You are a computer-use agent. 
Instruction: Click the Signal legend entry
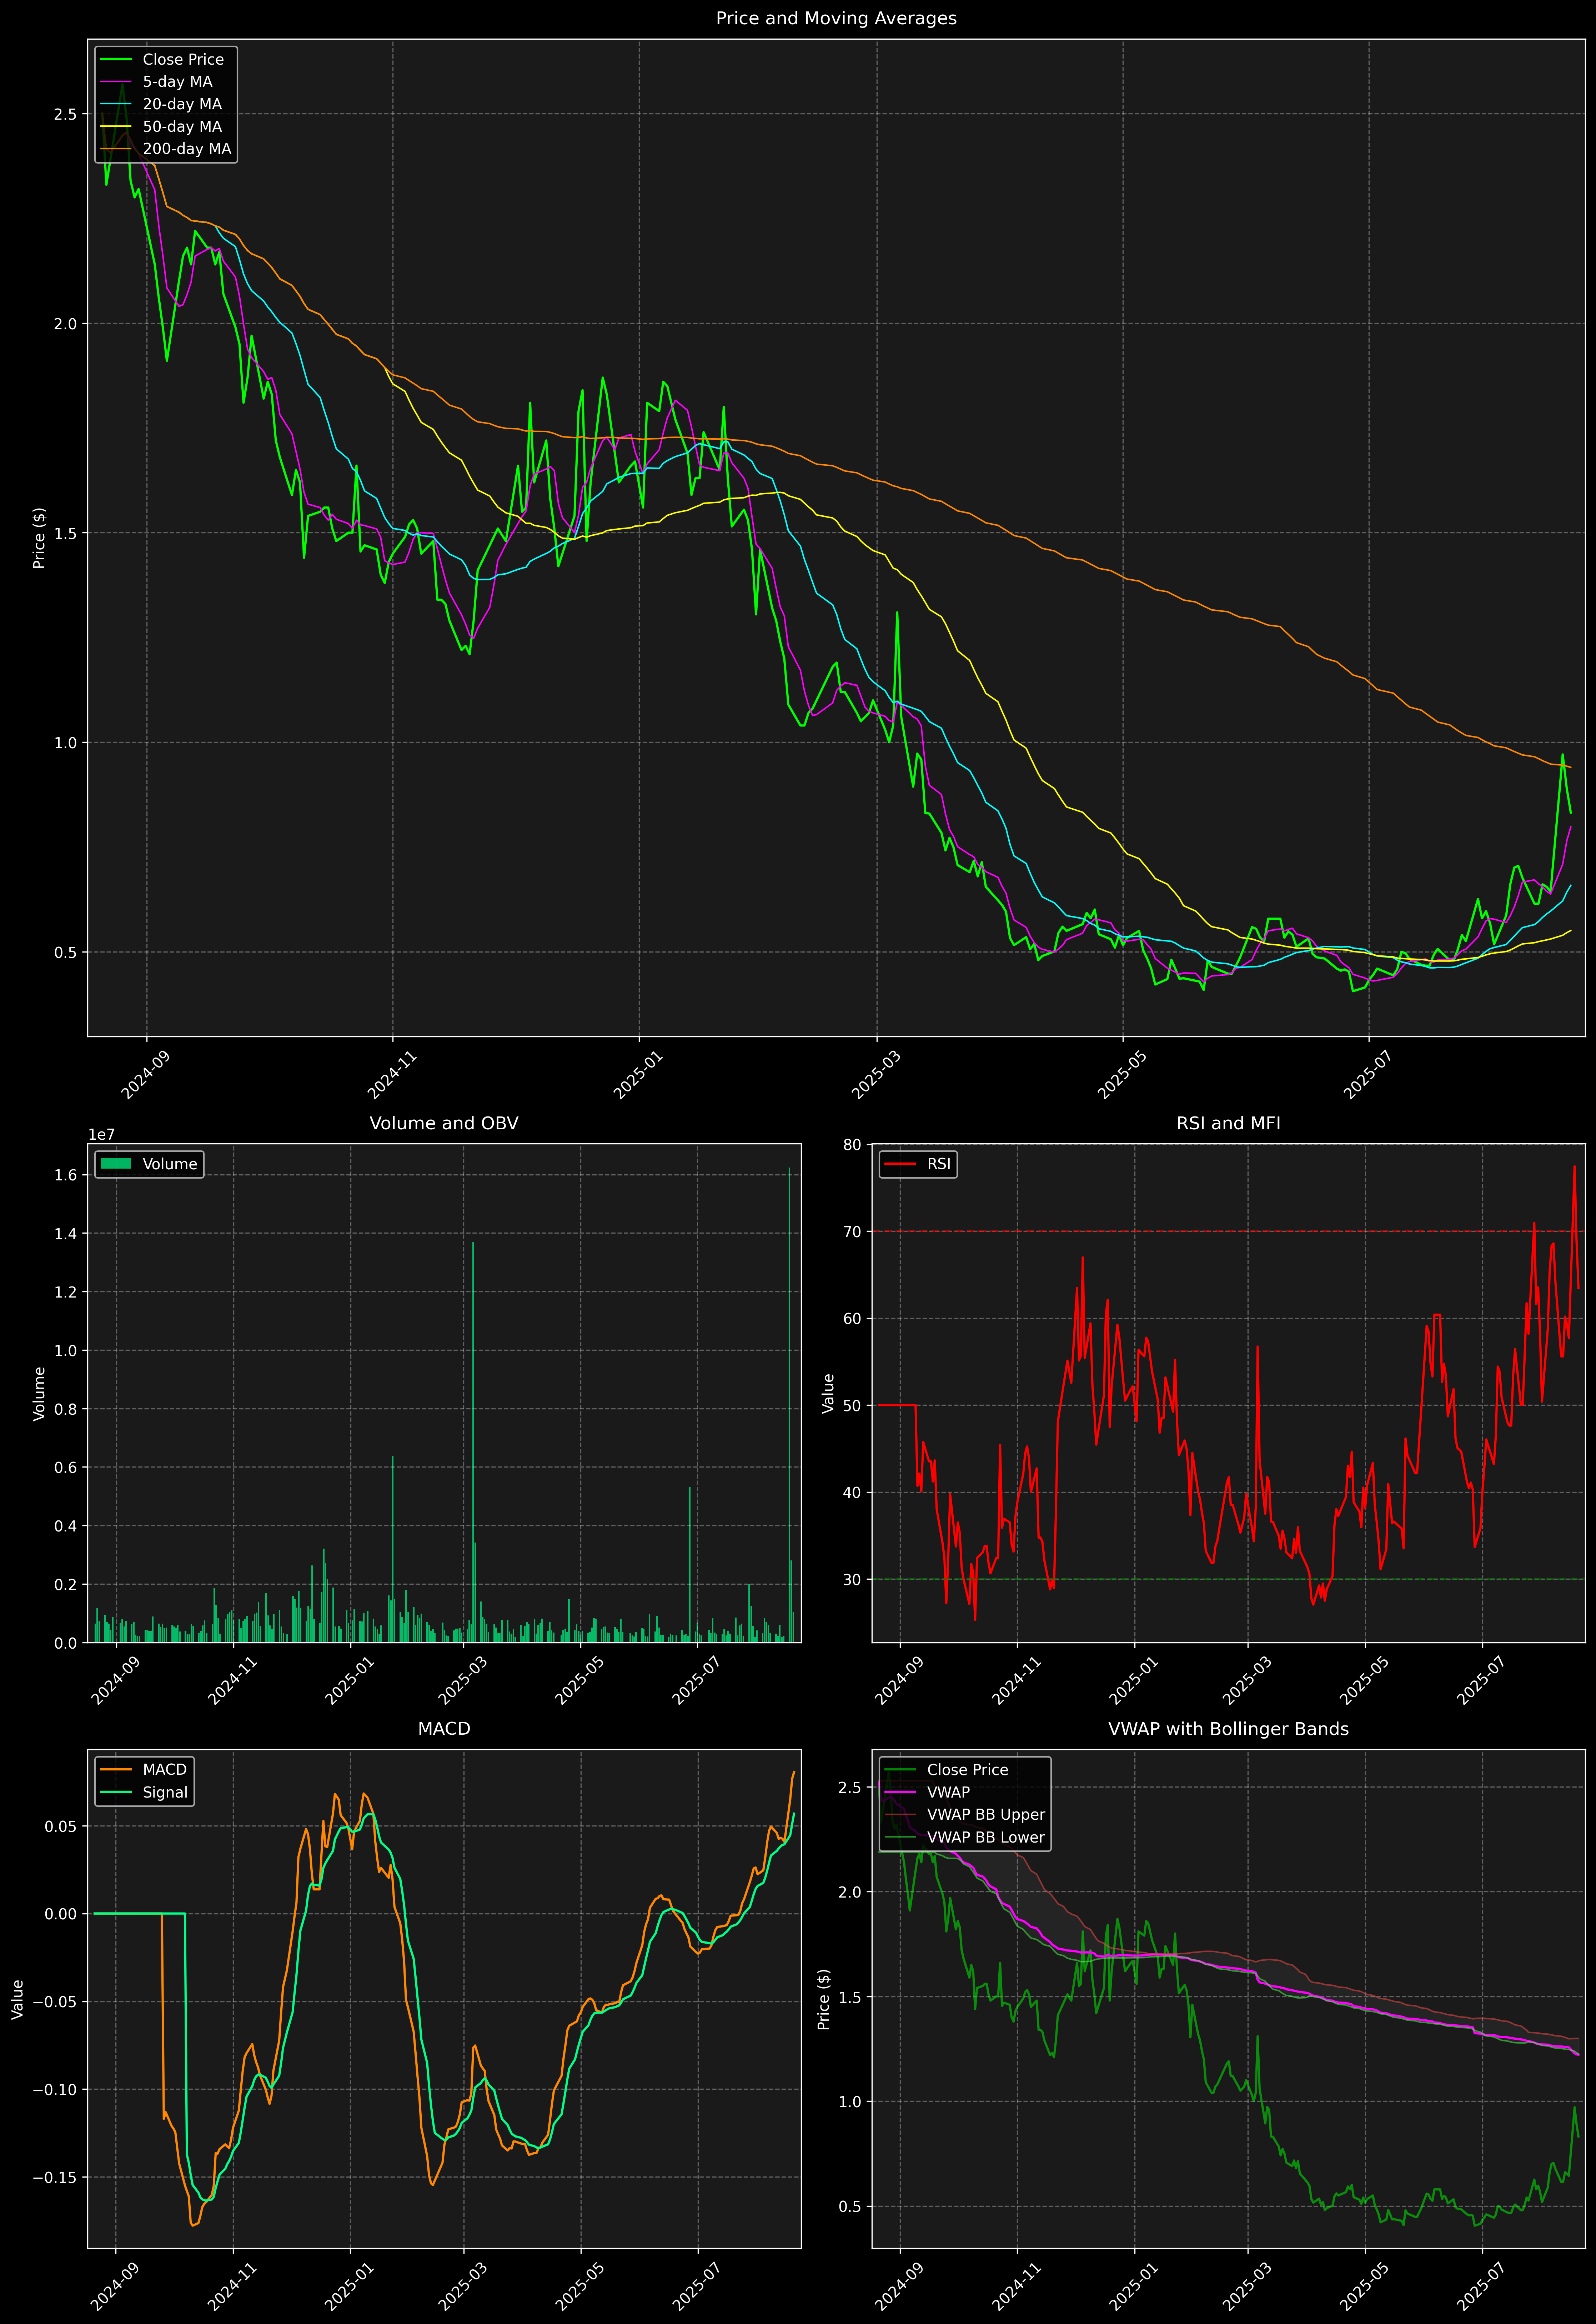click(165, 1792)
